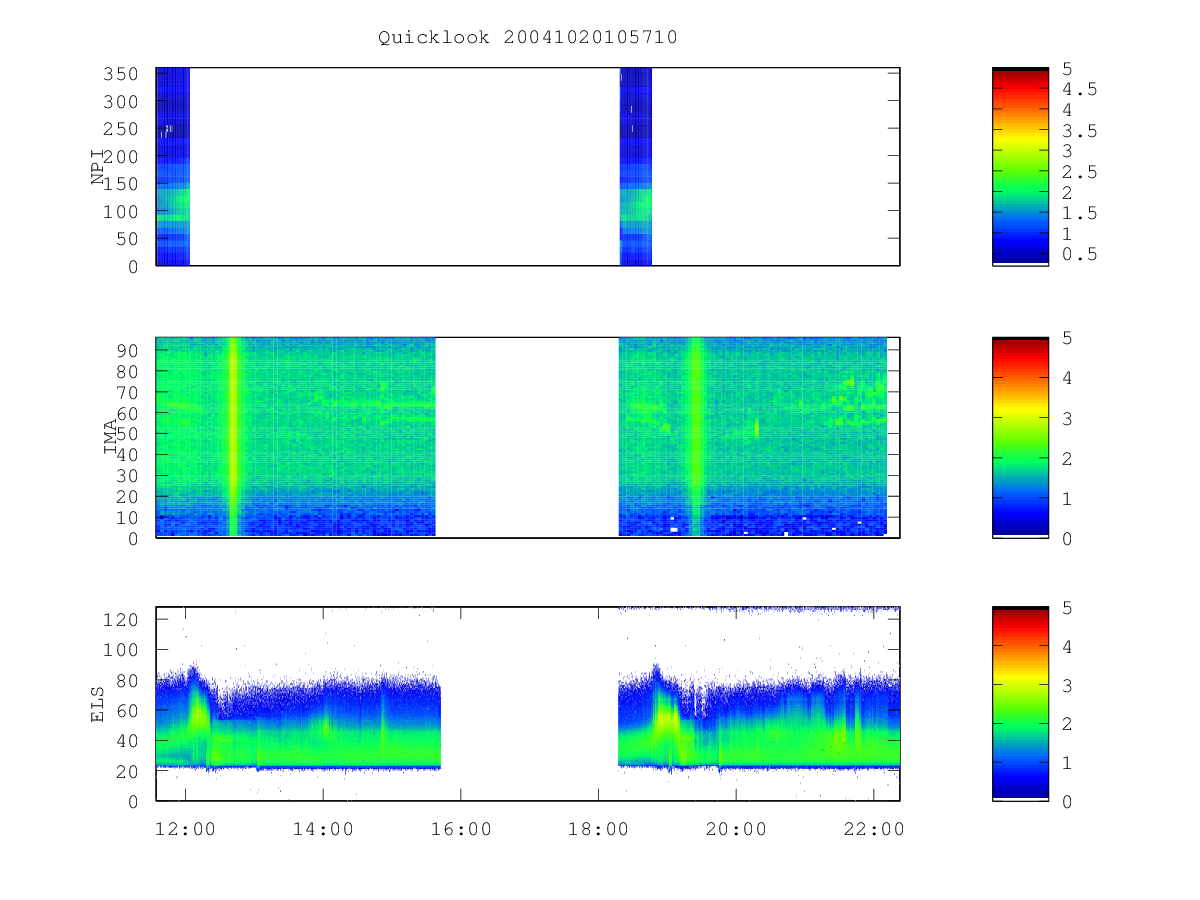Click the first NPI data strip near 12:00
This screenshot has height=900, width=1200.
pyautogui.click(x=173, y=167)
